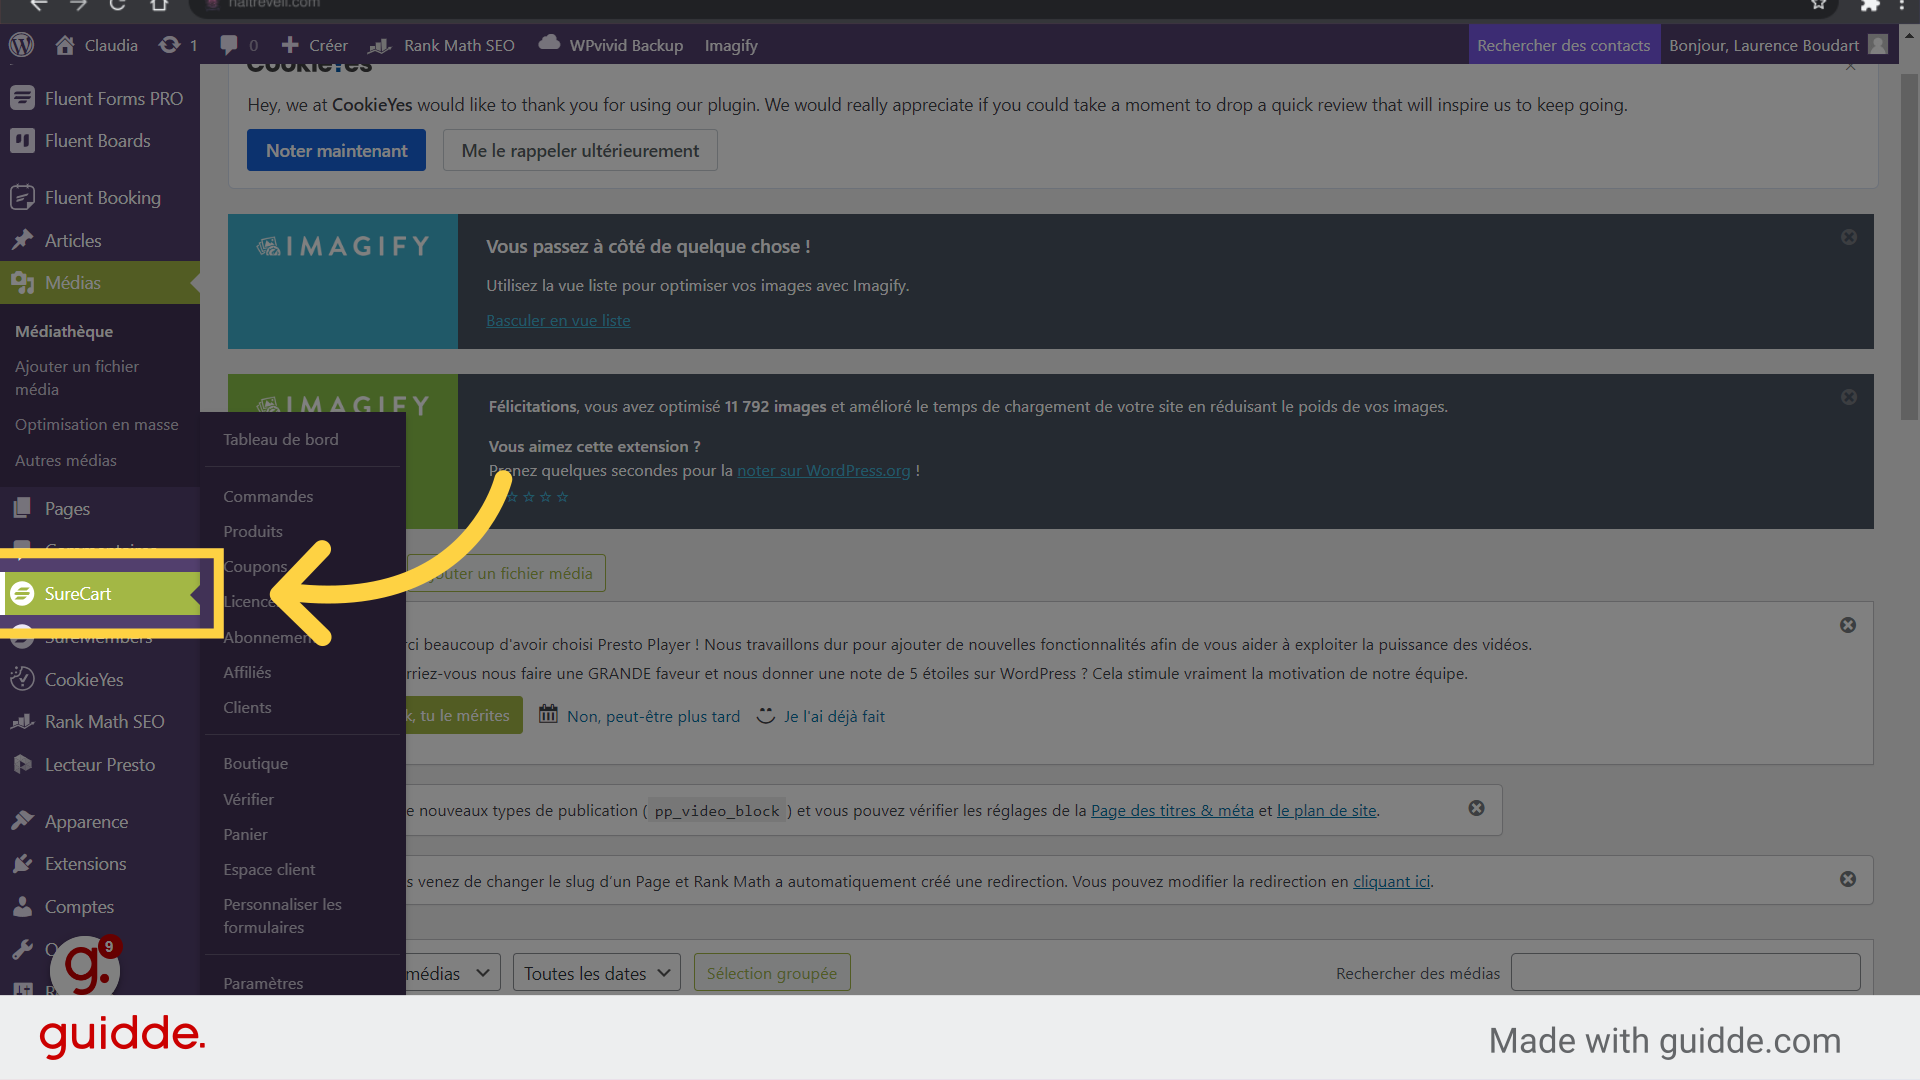Click the page vertical scrollbar
The width and height of the screenshot is (1920, 1080).
(x=1909, y=245)
